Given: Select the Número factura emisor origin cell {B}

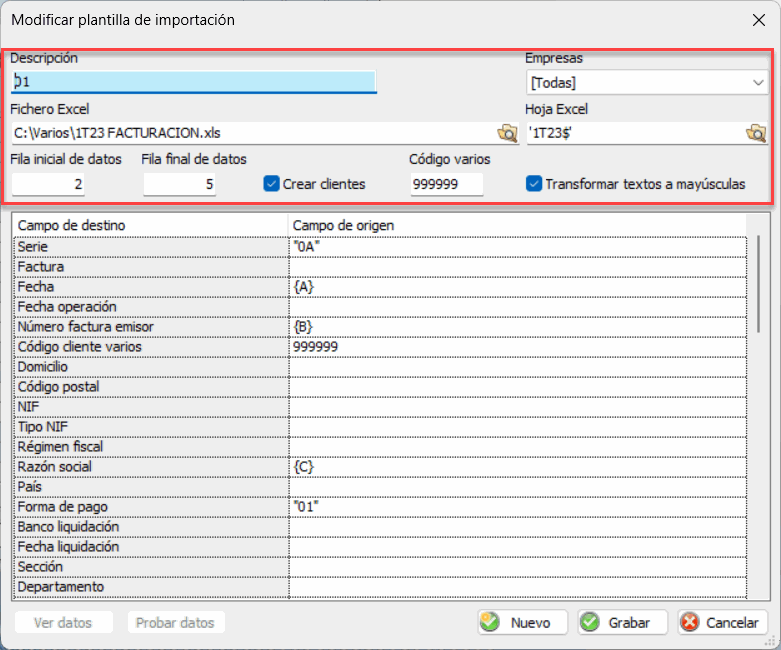Looking at the screenshot, I should pyautogui.click(x=518, y=327).
